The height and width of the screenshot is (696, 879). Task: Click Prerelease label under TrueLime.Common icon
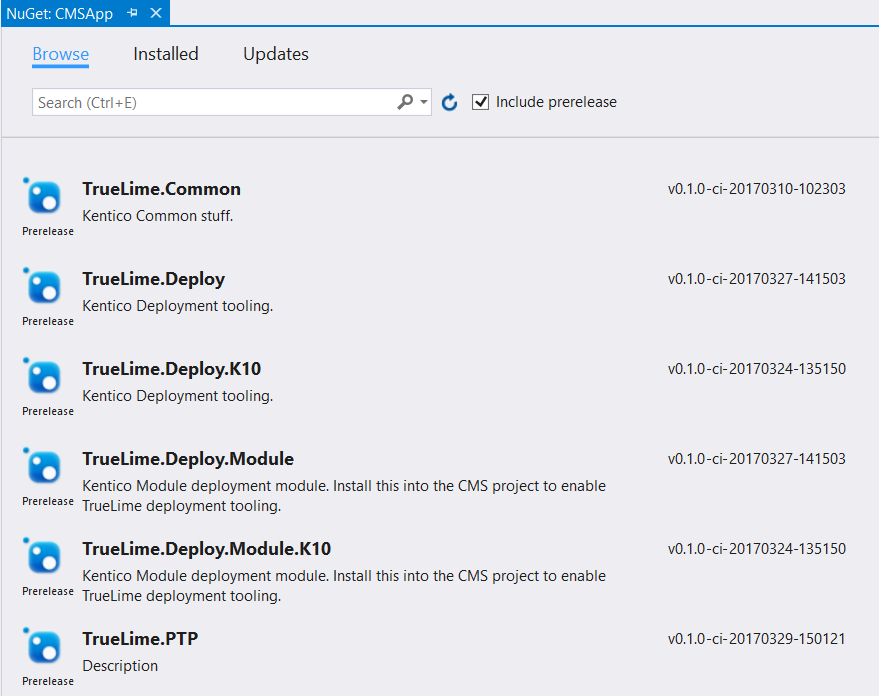pos(48,231)
